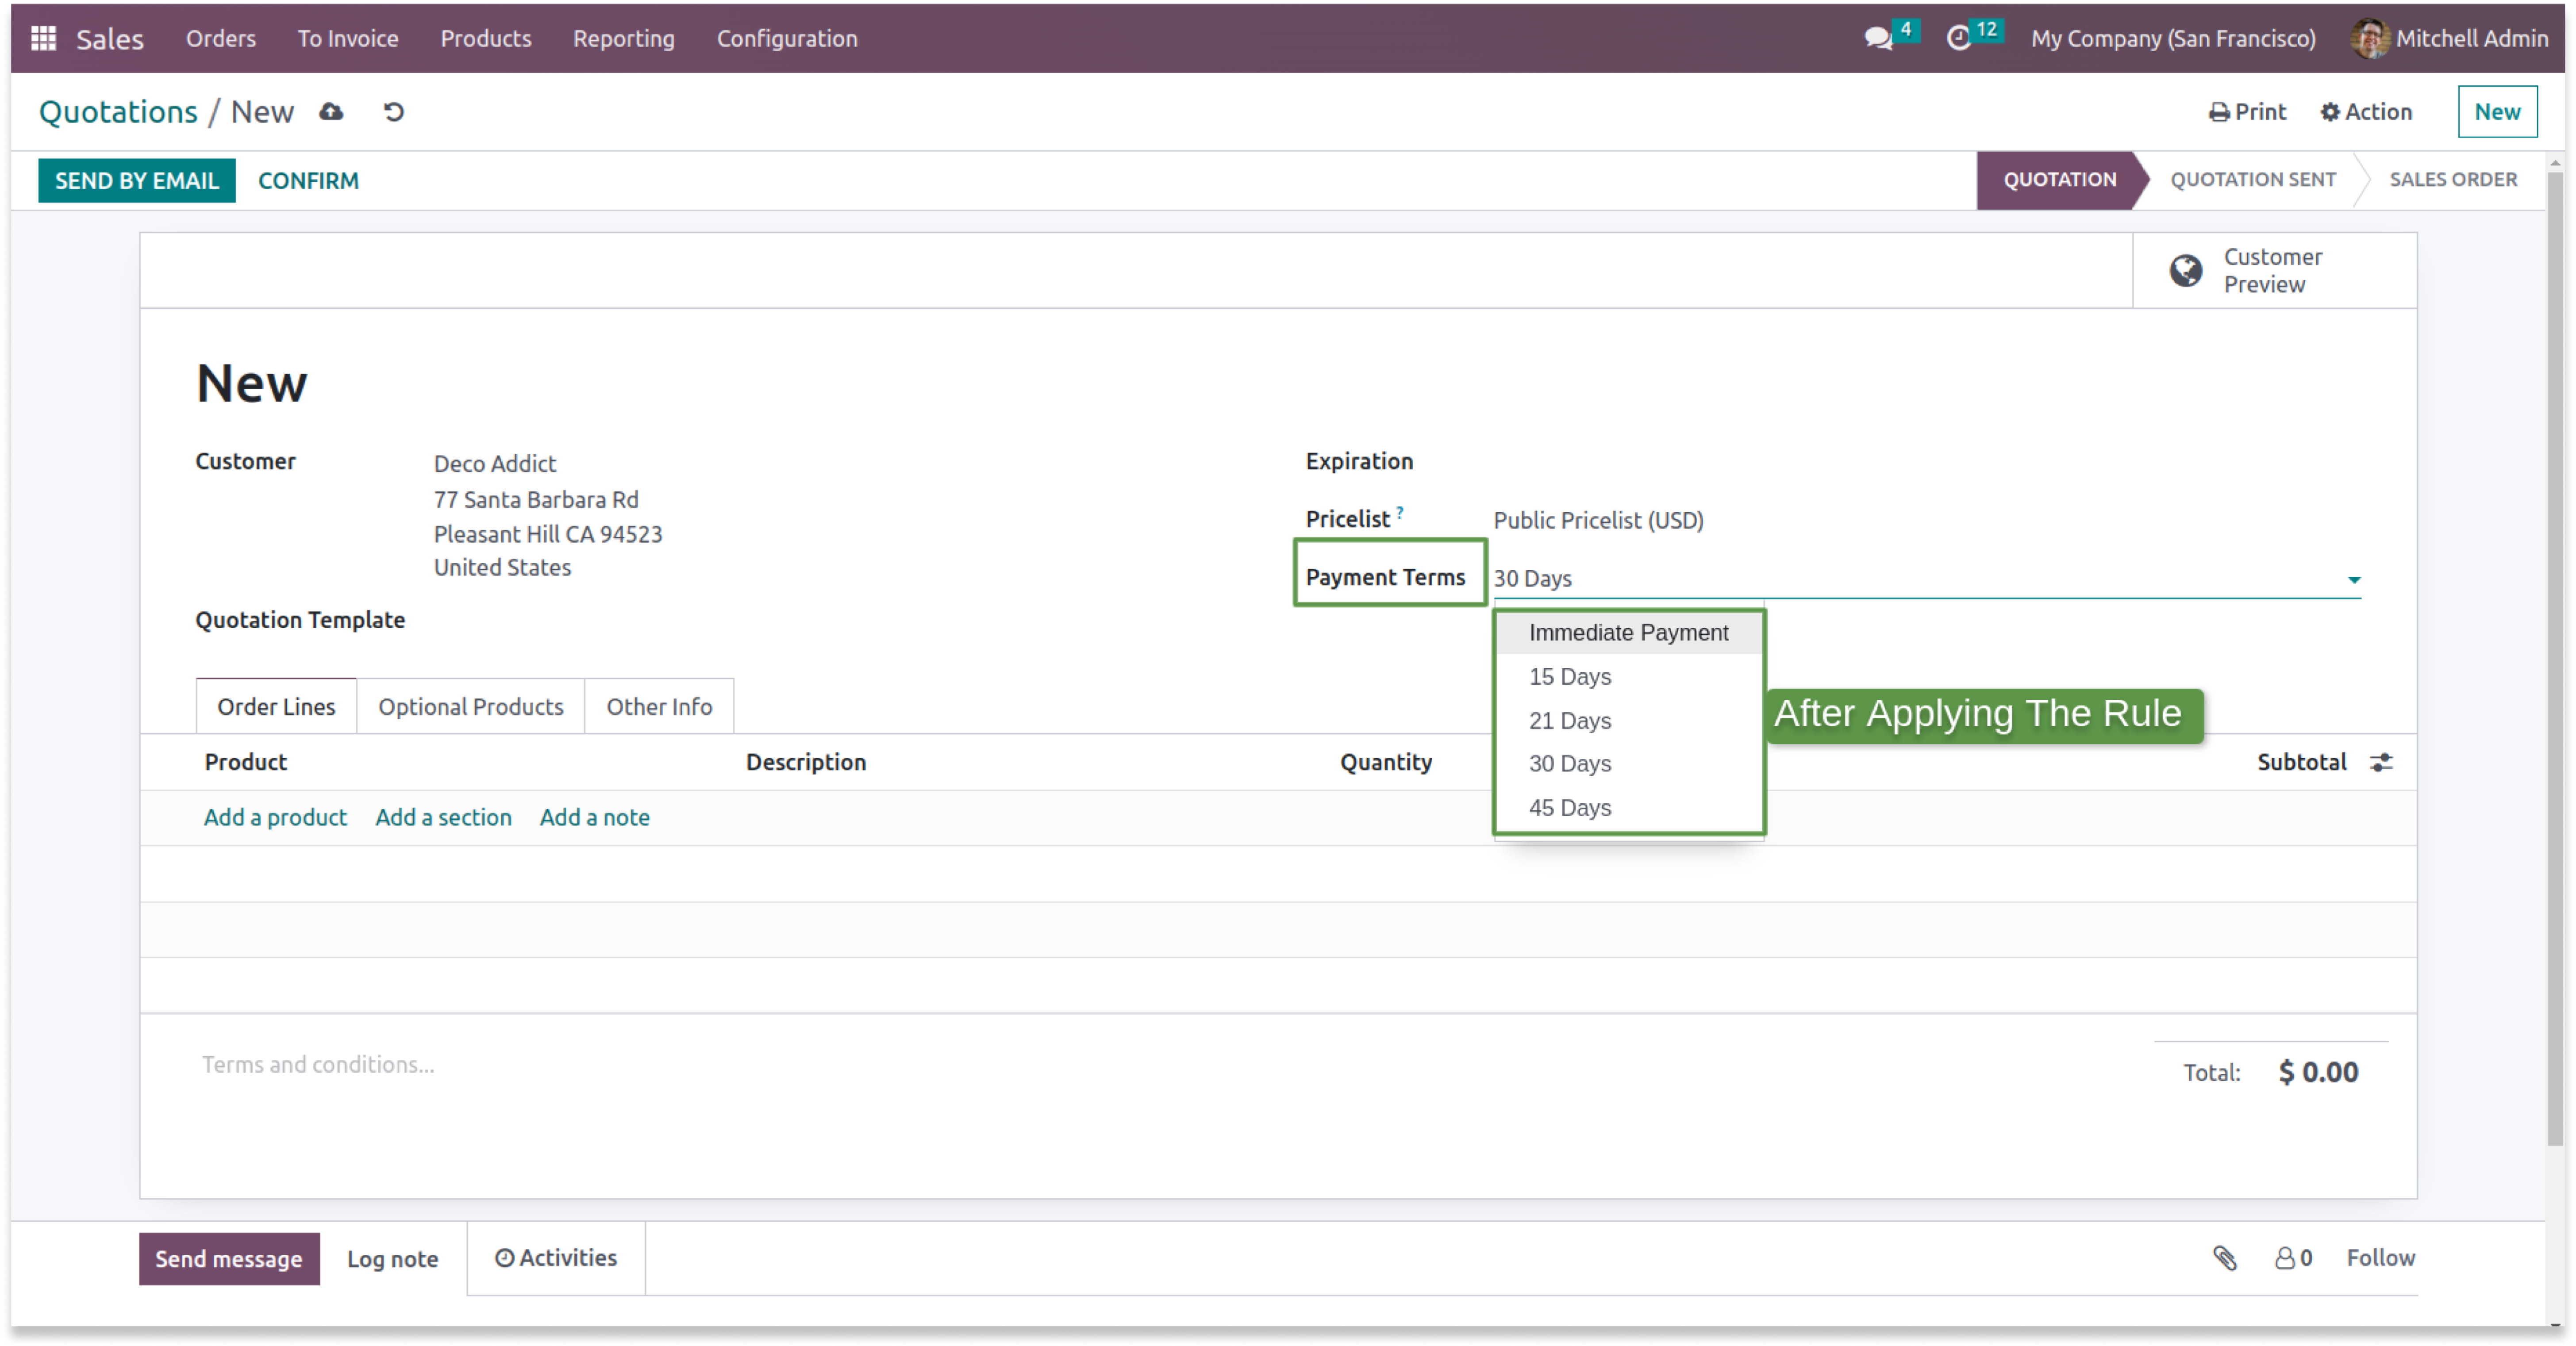Click the Customer Deco Addict field
Image resolution: width=2576 pixels, height=1346 pixels.
coord(495,464)
